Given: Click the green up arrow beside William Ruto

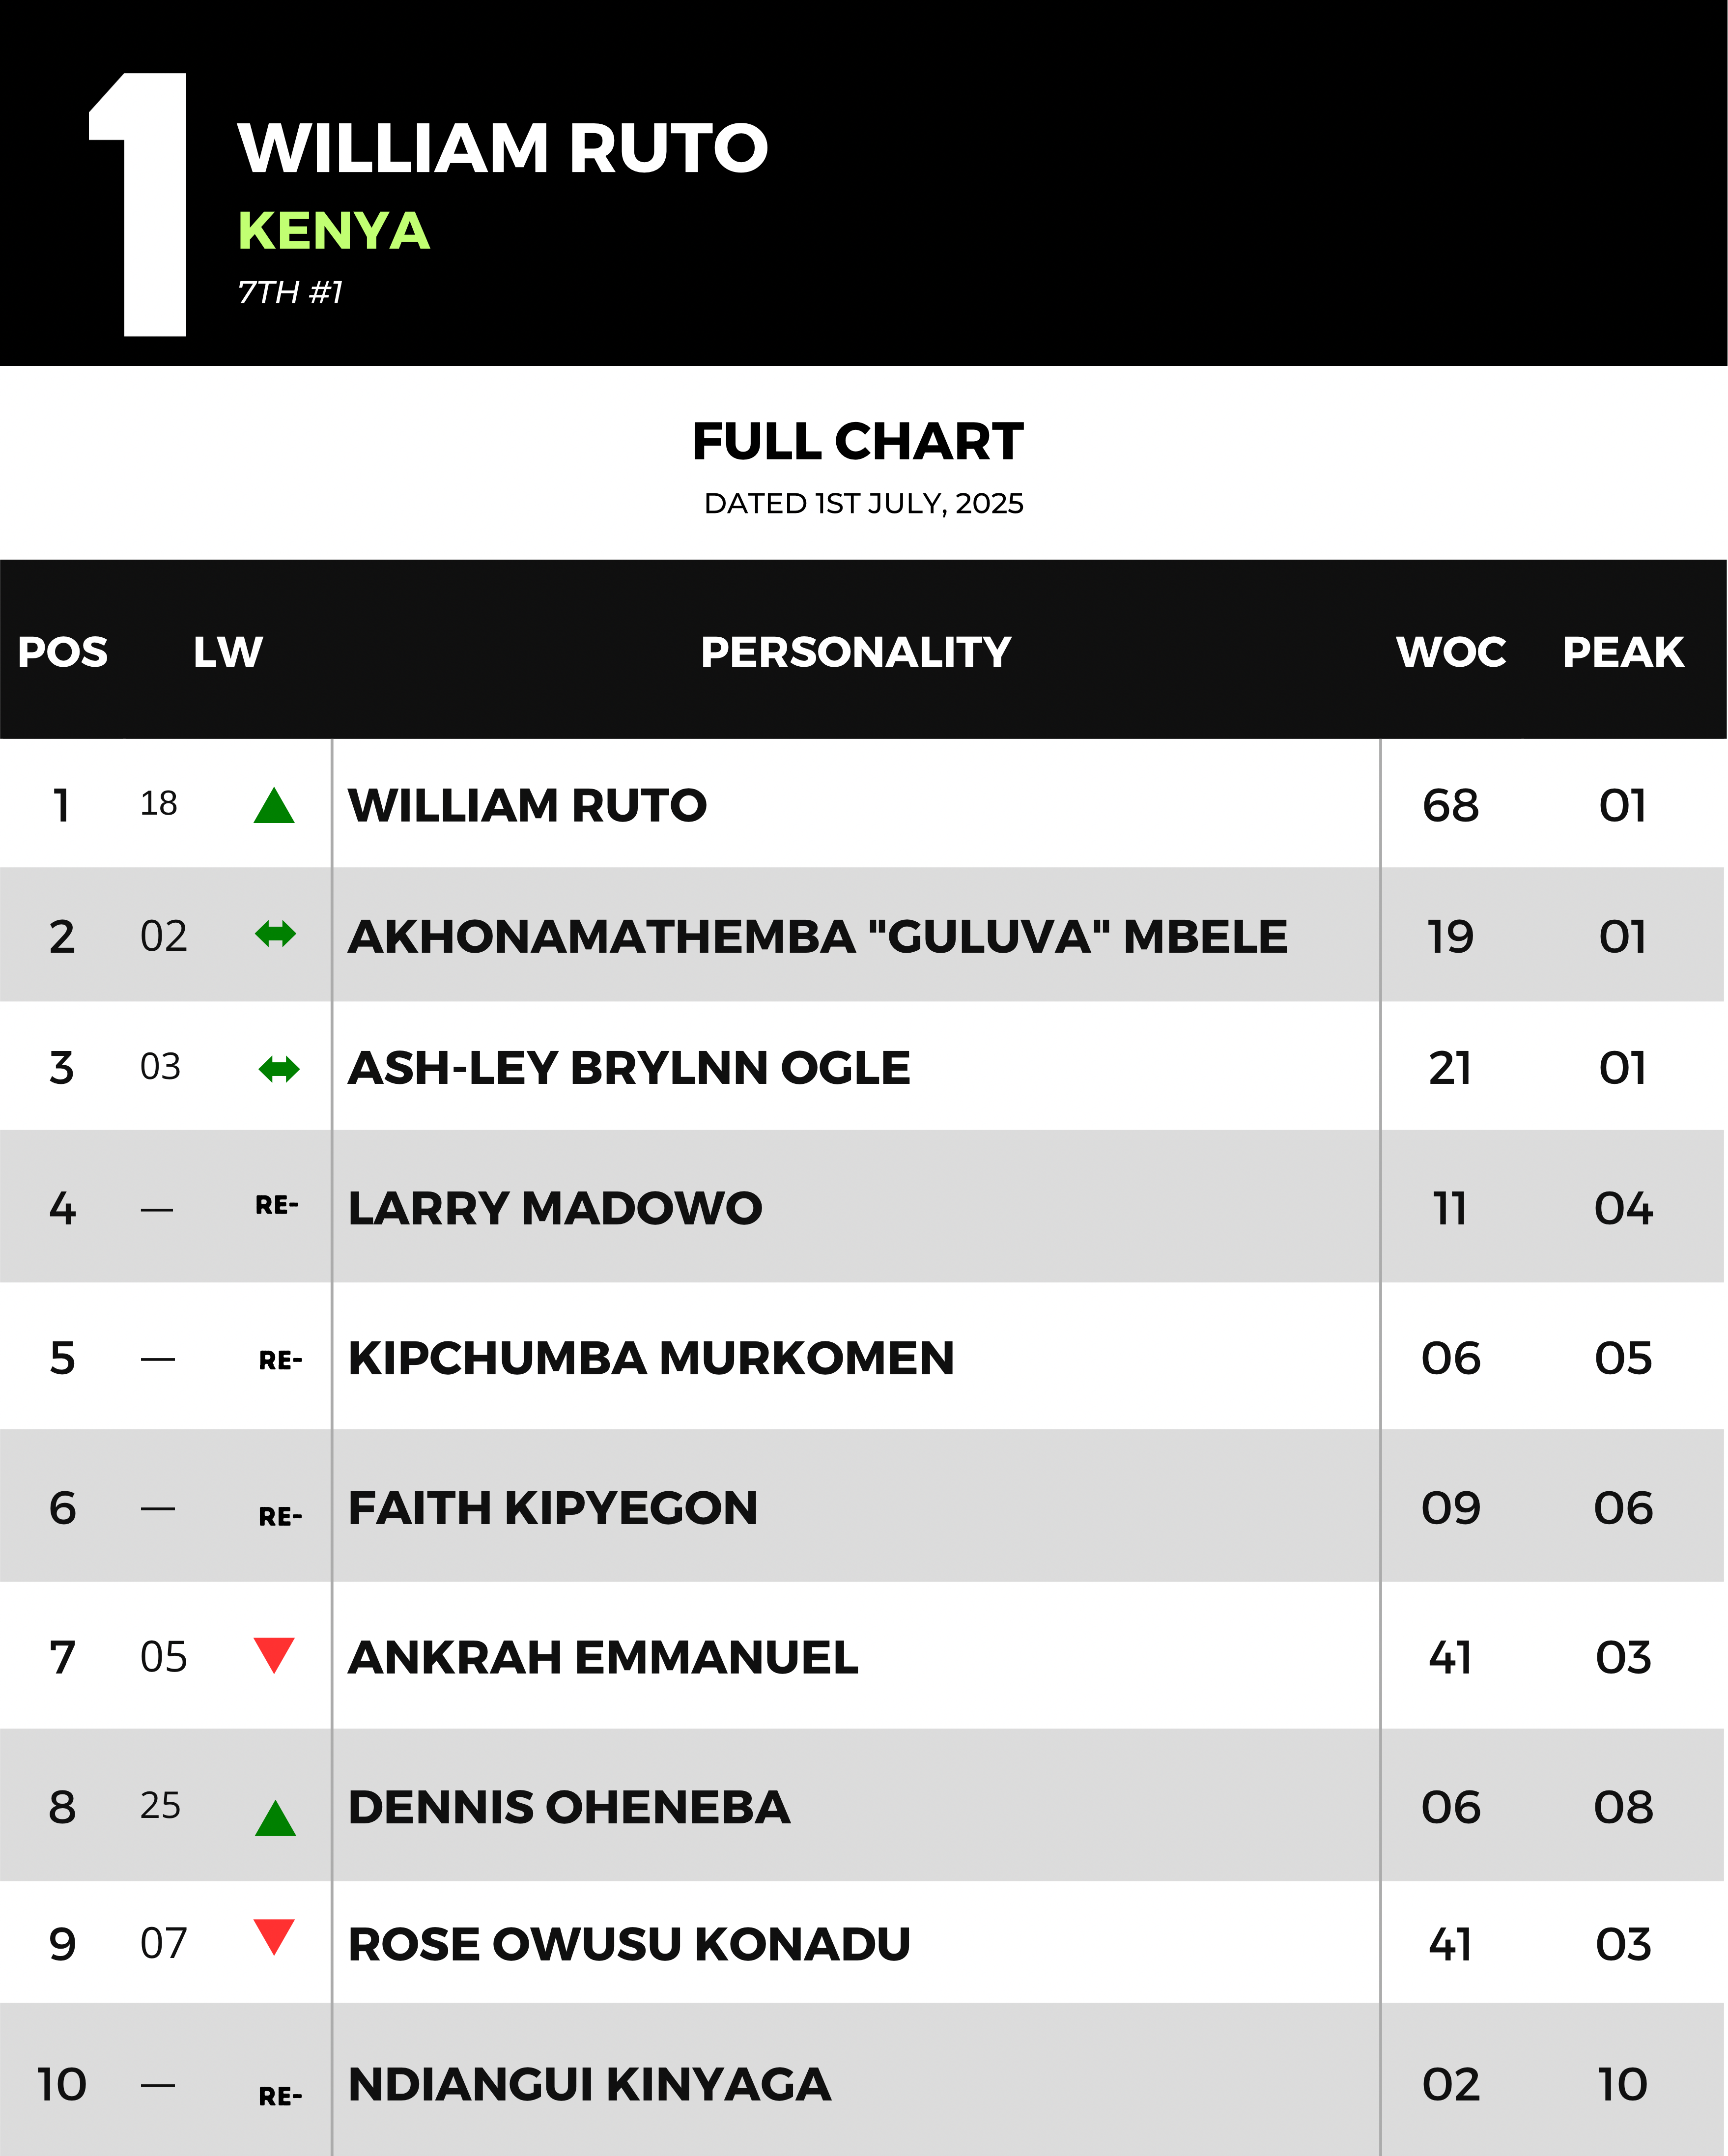Looking at the screenshot, I should pyautogui.click(x=274, y=806).
